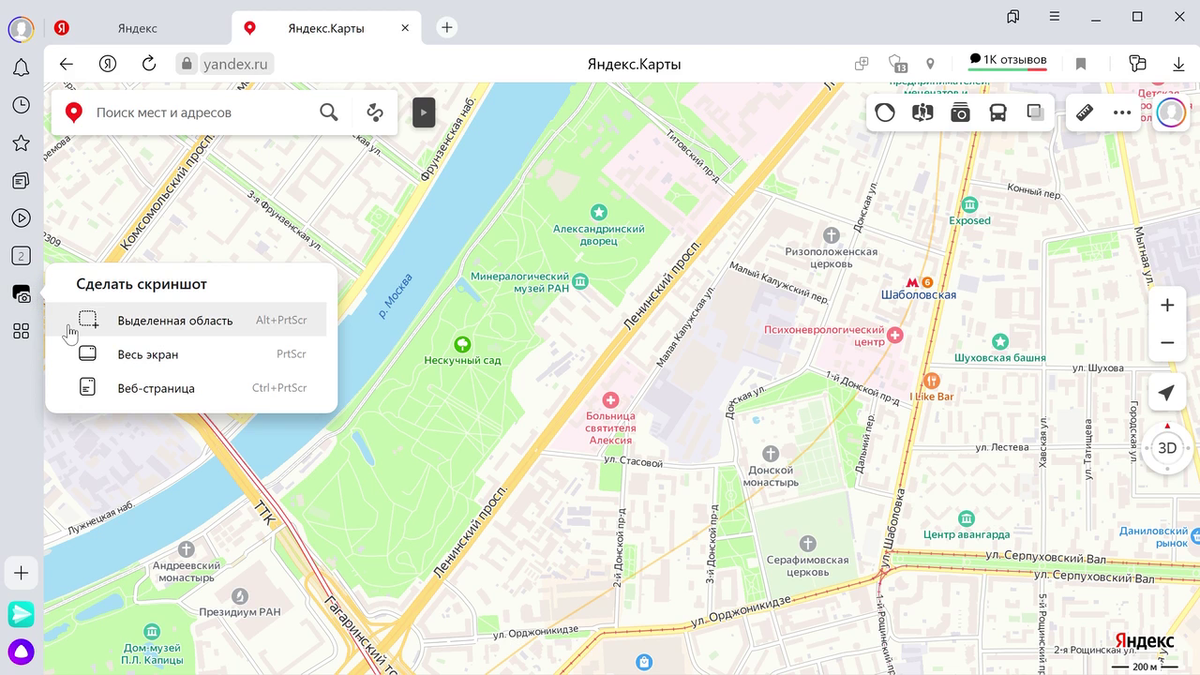
Task: Open the 1K отзывов reviews button
Action: [x=1008, y=60]
